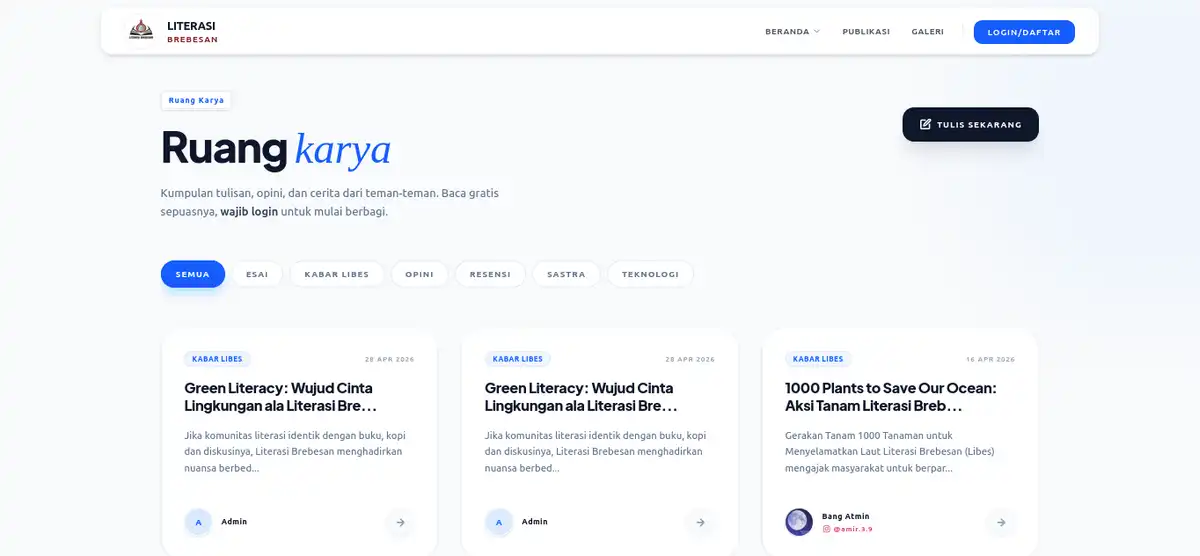
Task: Open the Beranda dropdown menu
Action: pos(792,32)
